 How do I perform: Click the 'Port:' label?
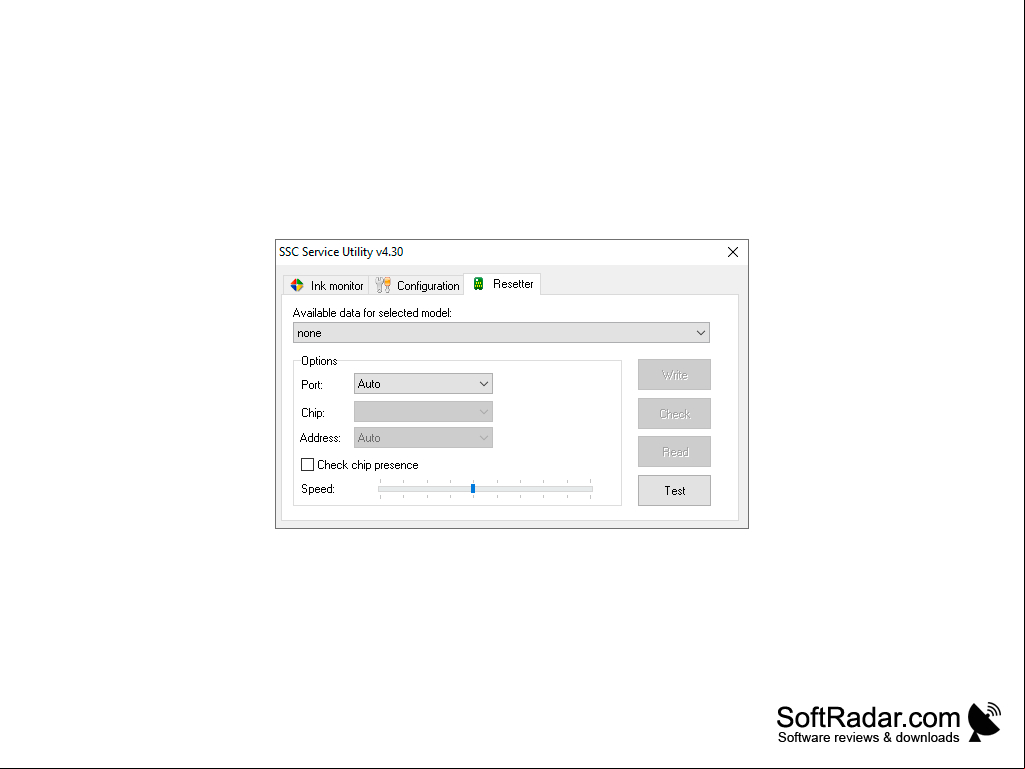(x=312, y=384)
